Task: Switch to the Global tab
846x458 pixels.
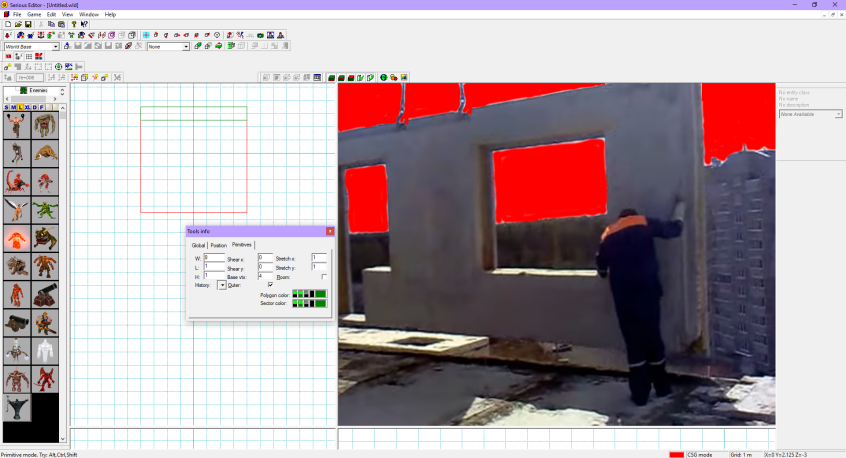Action: 199,245
